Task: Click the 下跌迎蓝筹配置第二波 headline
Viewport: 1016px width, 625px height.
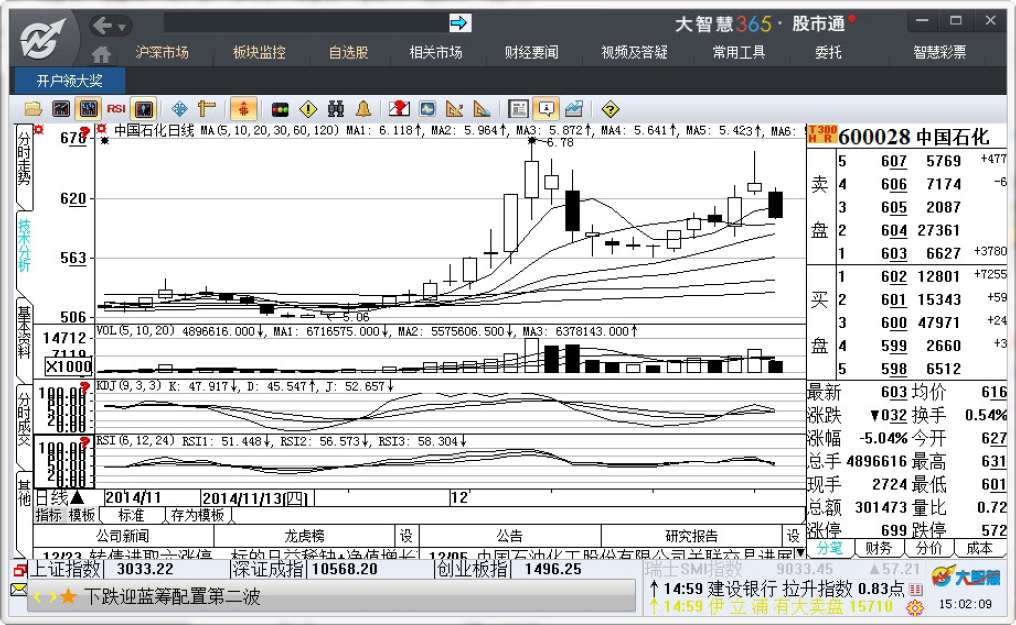Action: [172, 596]
